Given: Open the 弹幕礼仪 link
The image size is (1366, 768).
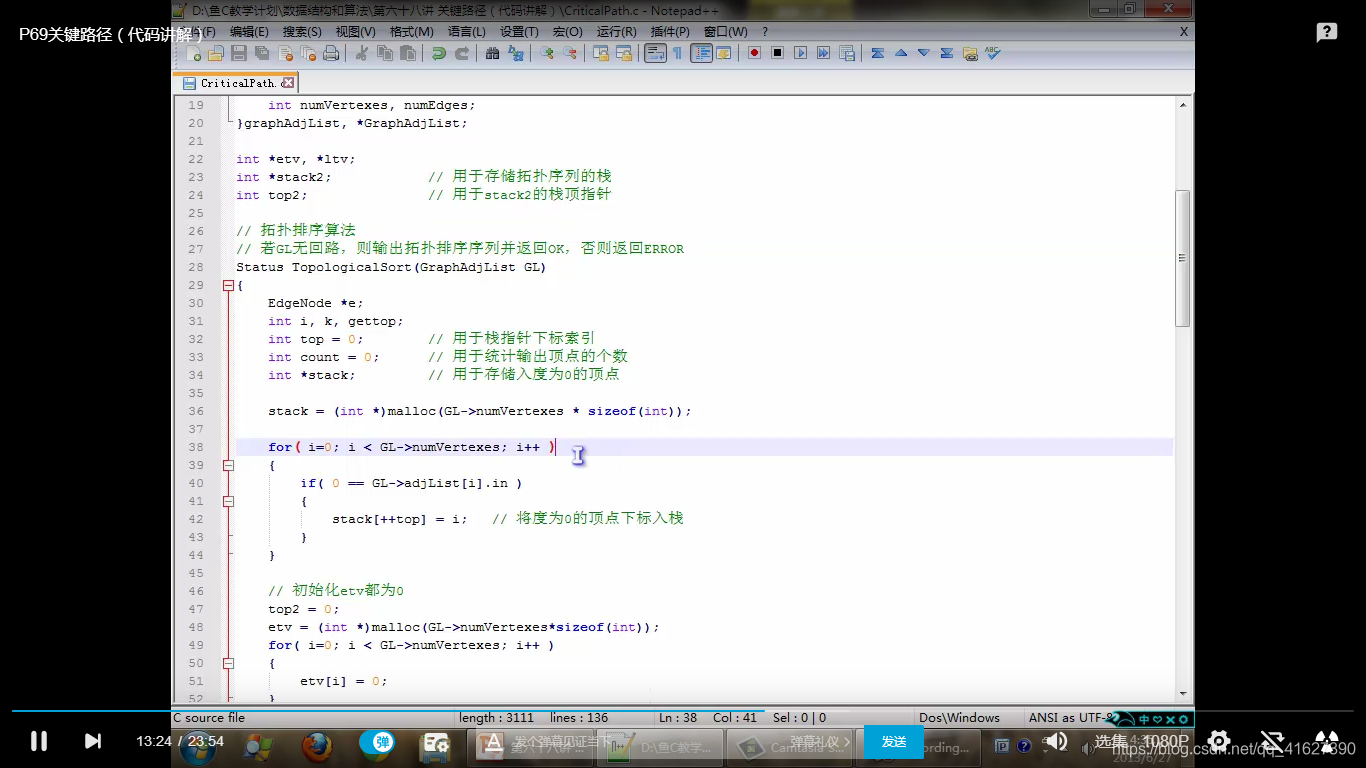Looking at the screenshot, I should pos(820,742).
